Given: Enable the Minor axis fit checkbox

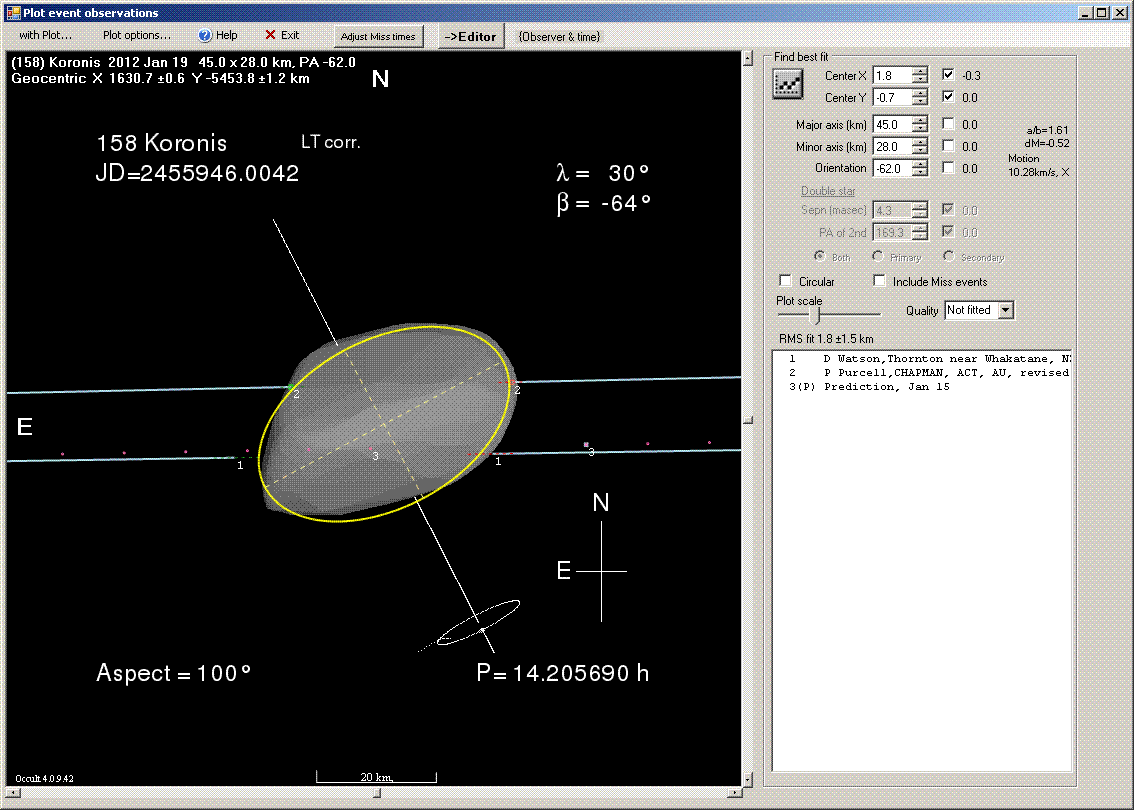Looking at the screenshot, I should pyautogui.click(x=948, y=145).
